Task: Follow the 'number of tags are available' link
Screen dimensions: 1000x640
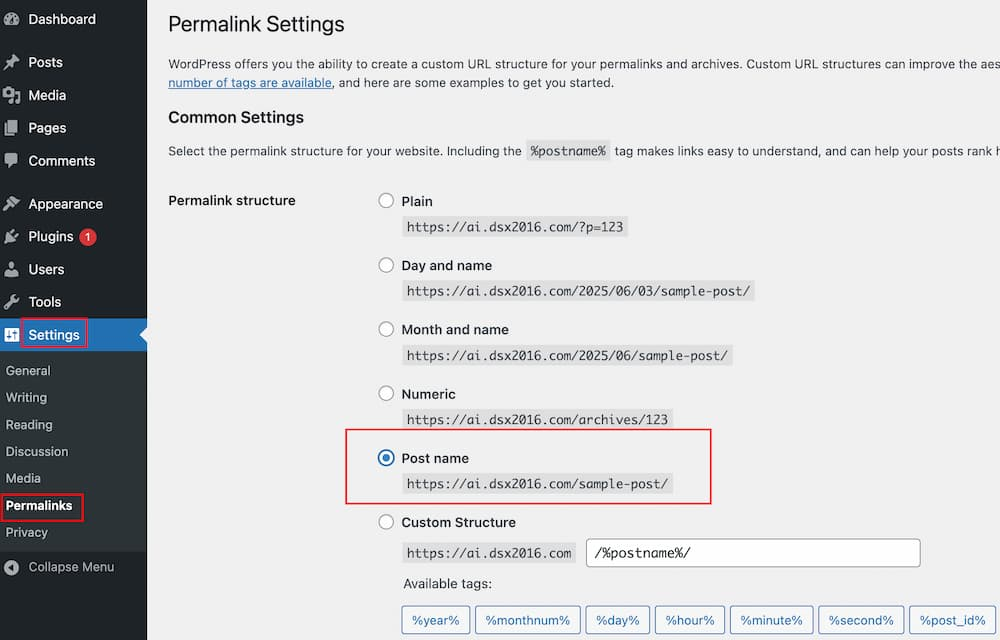Action: (x=250, y=83)
